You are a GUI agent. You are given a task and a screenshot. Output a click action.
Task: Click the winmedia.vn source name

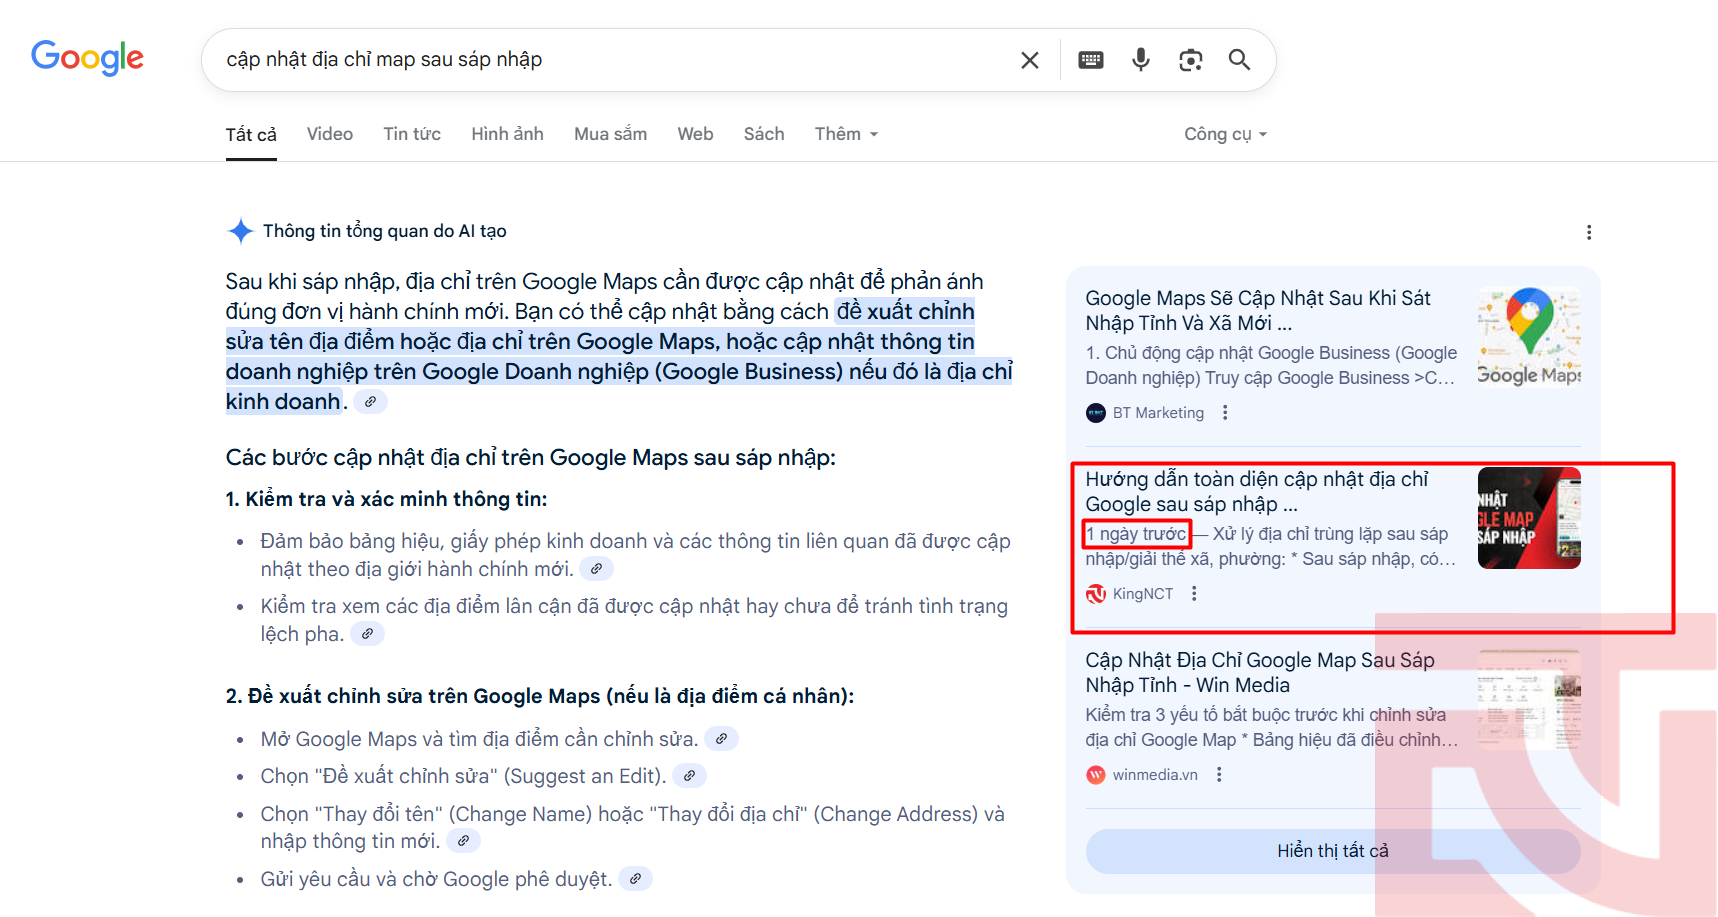click(1155, 775)
